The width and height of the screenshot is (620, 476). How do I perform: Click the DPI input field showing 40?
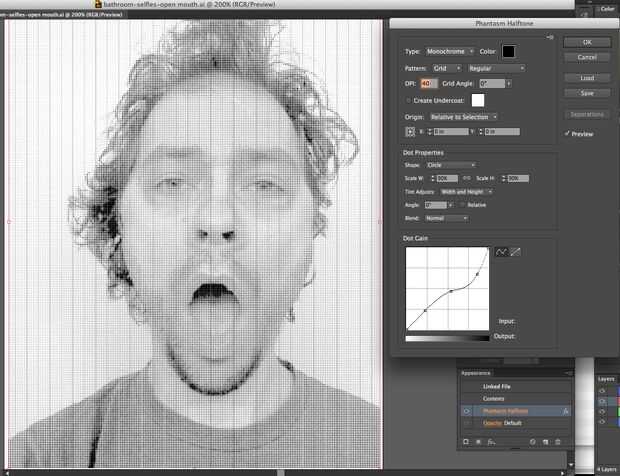[x=429, y=84]
